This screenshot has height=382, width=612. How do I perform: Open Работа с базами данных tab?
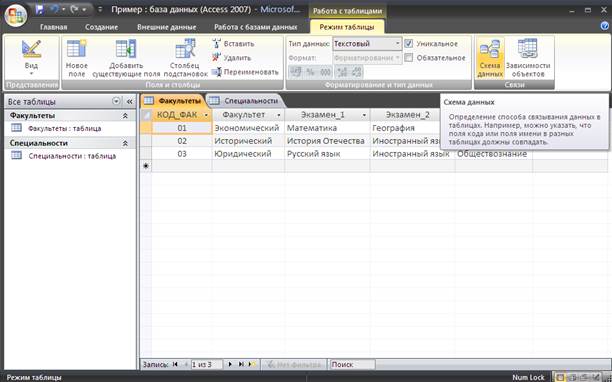256,27
